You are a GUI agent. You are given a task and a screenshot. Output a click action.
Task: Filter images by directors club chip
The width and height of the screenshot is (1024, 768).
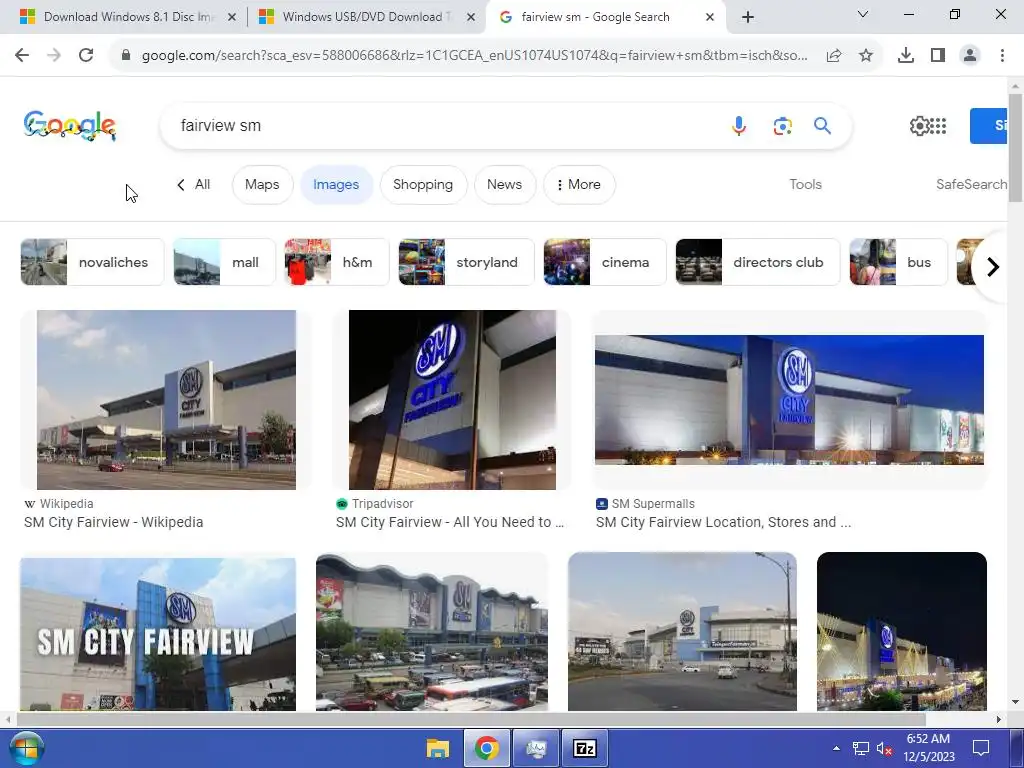pyautogui.click(x=758, y=262)
